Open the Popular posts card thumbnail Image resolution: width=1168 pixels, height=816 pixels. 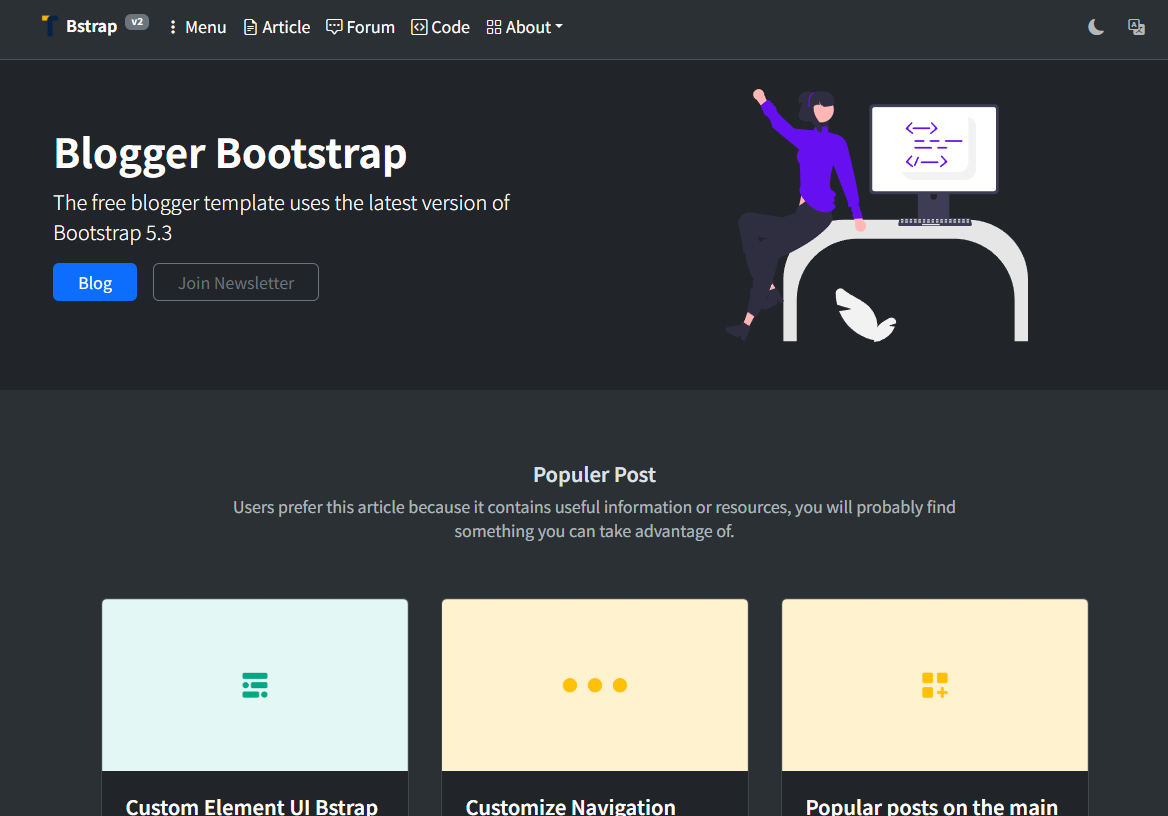935,685
